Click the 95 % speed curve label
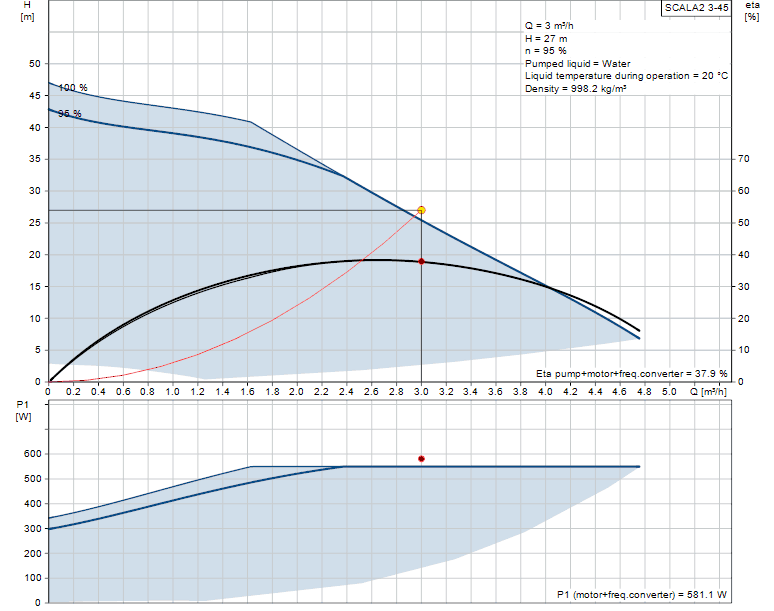The height and width of the screenshot is (611, 774). pyautogui.click(x=69, y=114)
